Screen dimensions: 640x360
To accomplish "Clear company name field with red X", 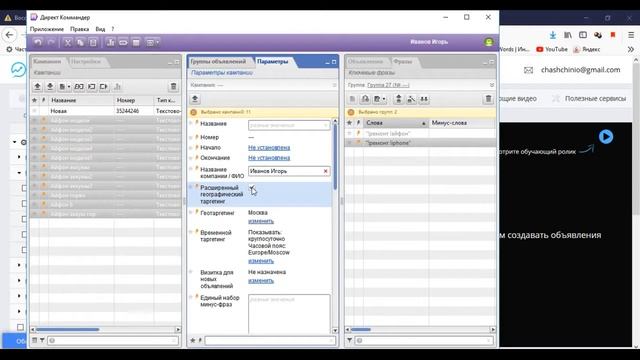I will point(326,171).
